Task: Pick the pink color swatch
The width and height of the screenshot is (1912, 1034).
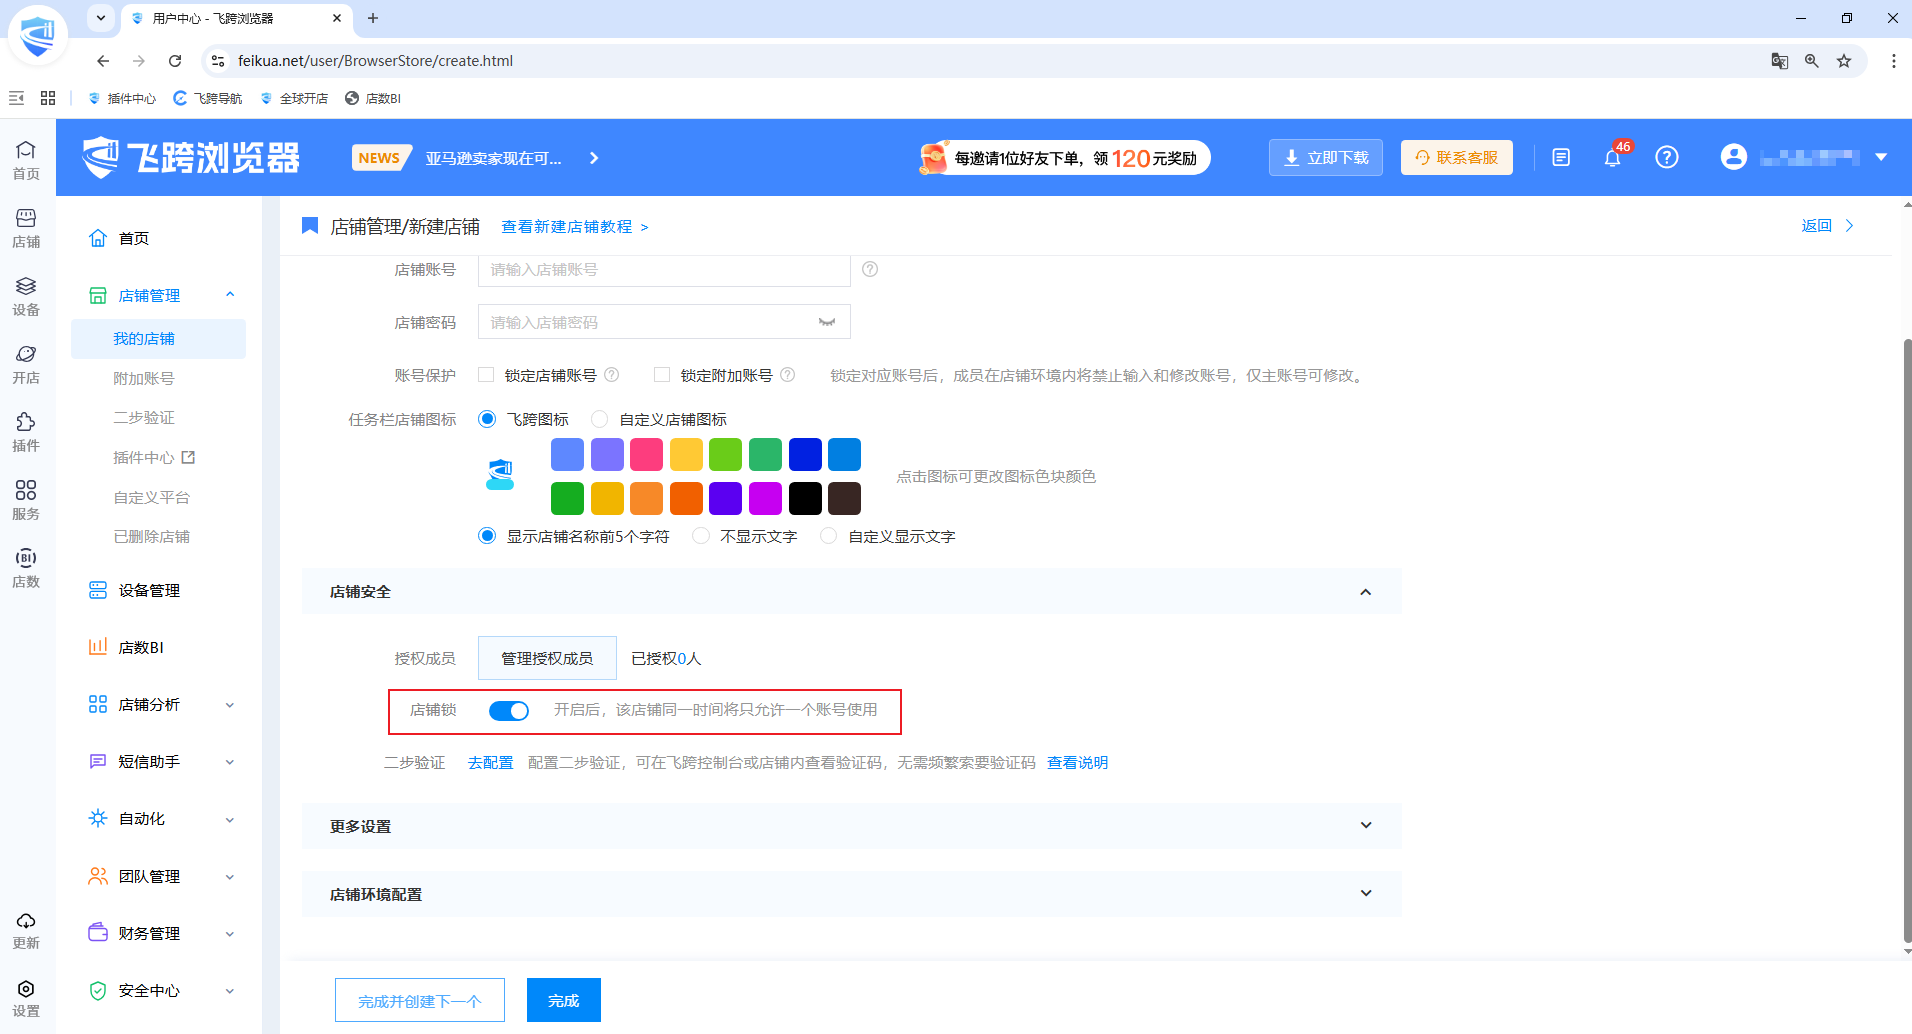Action: coord(646,455)
